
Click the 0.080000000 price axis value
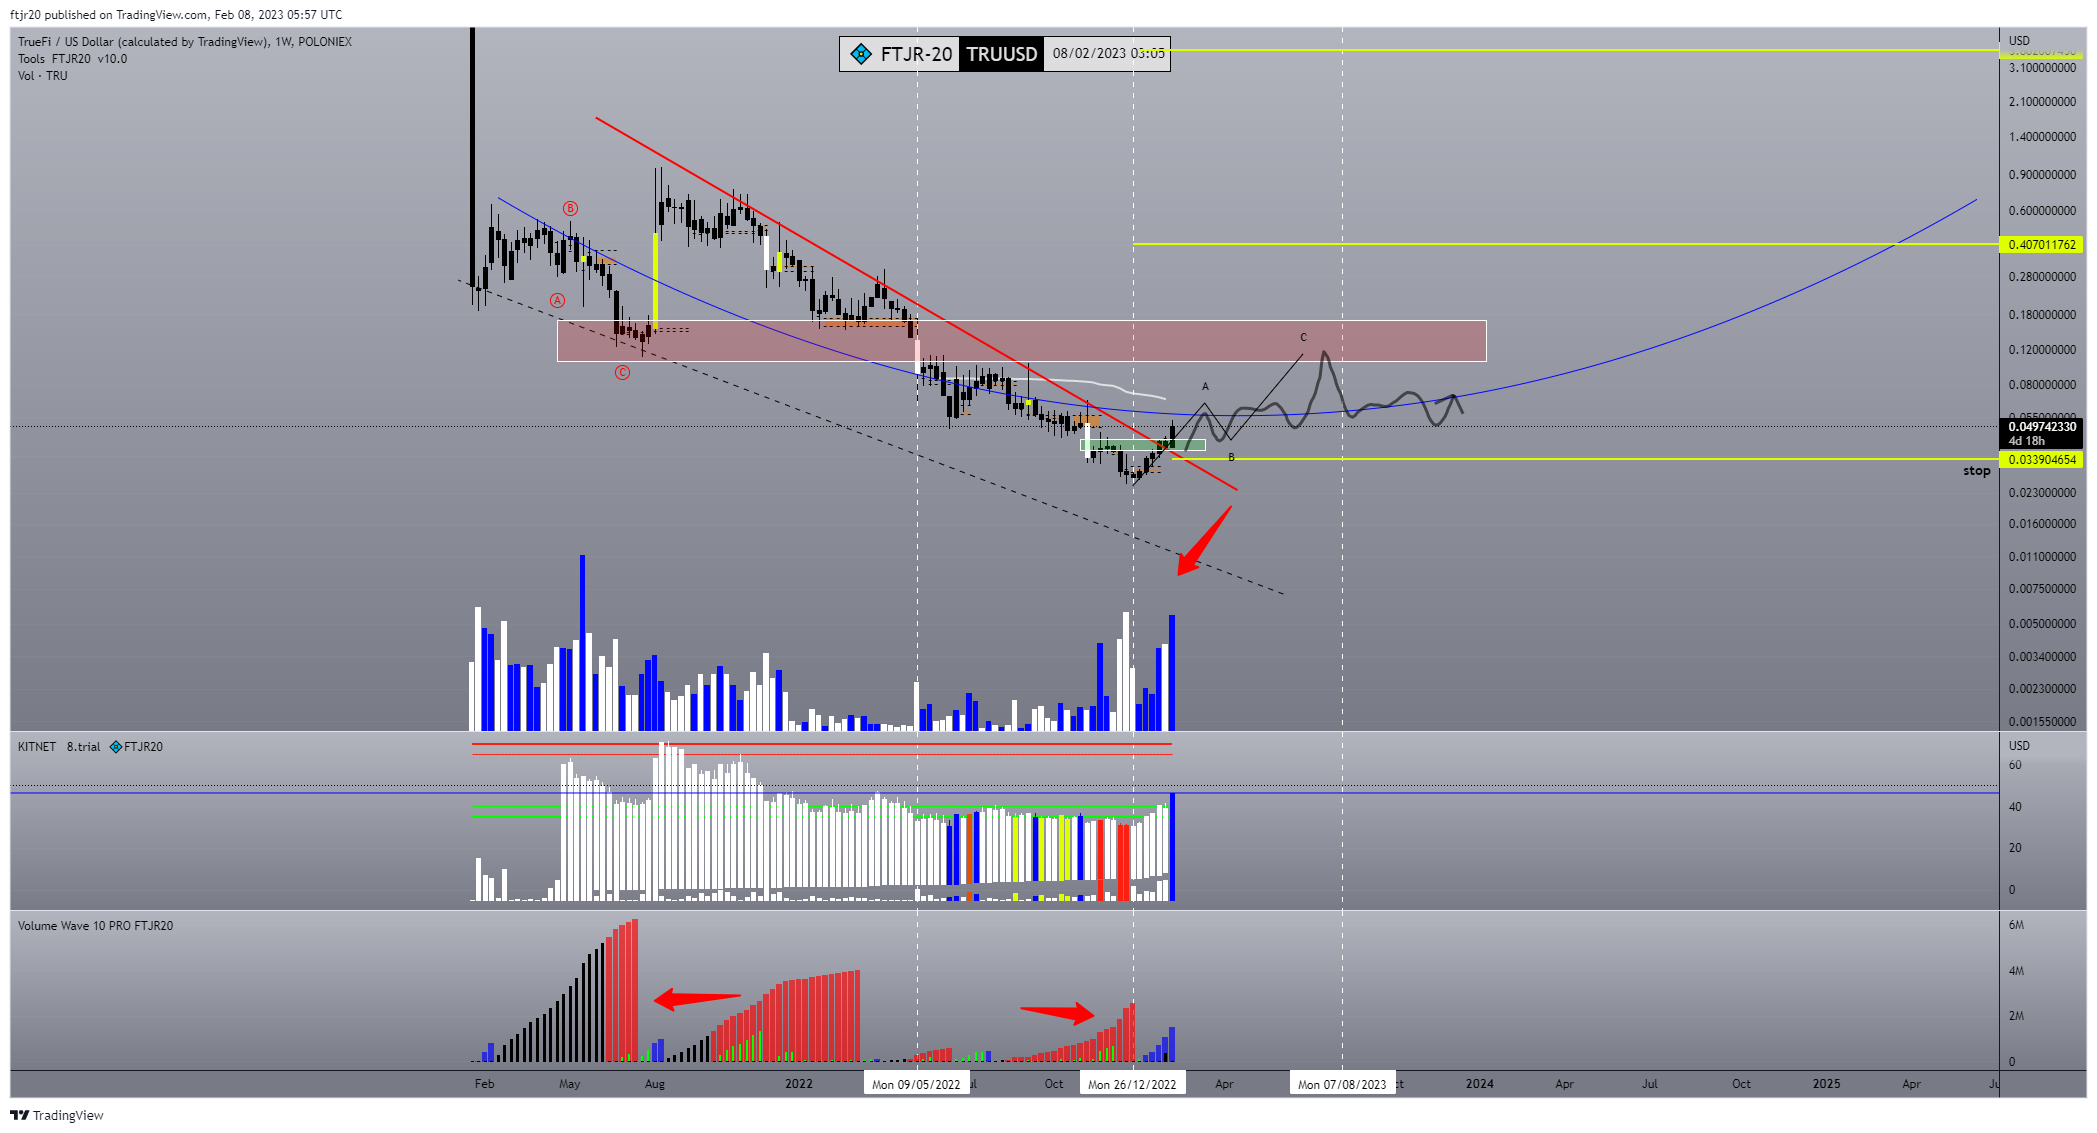tap(2042, 385)
